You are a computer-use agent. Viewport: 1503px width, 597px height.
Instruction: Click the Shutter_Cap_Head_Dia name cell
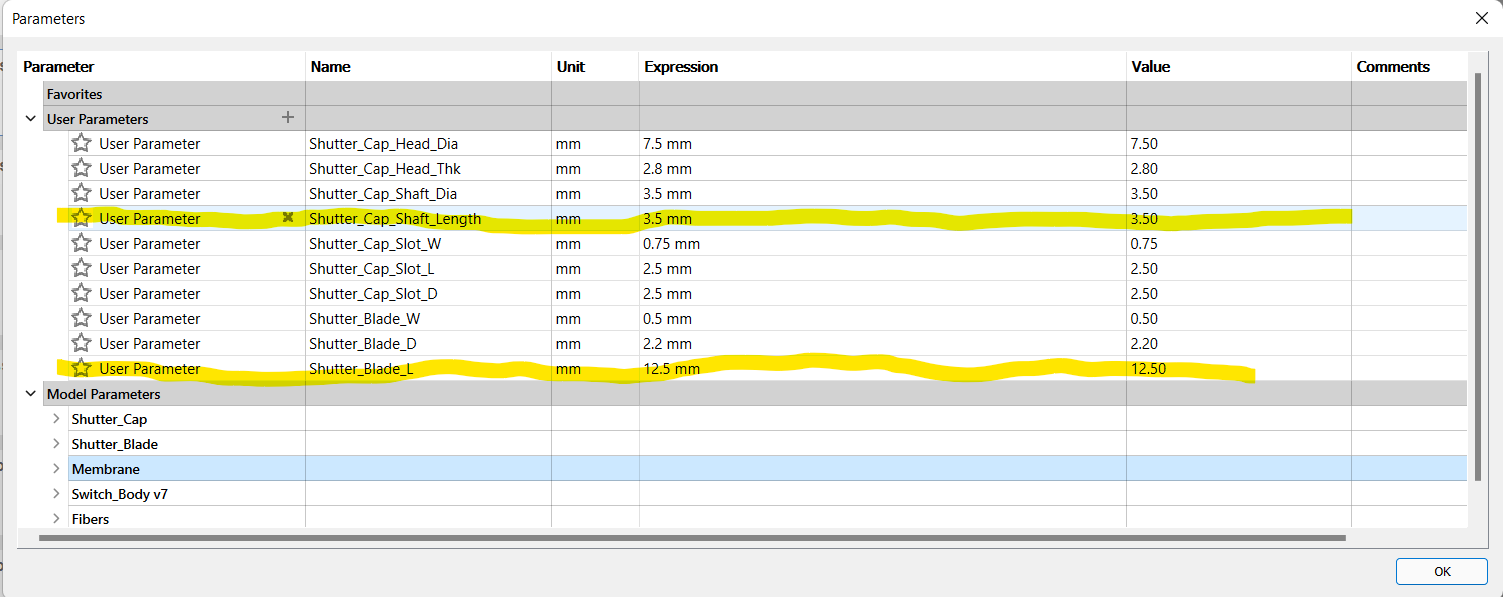coord(428,143)
